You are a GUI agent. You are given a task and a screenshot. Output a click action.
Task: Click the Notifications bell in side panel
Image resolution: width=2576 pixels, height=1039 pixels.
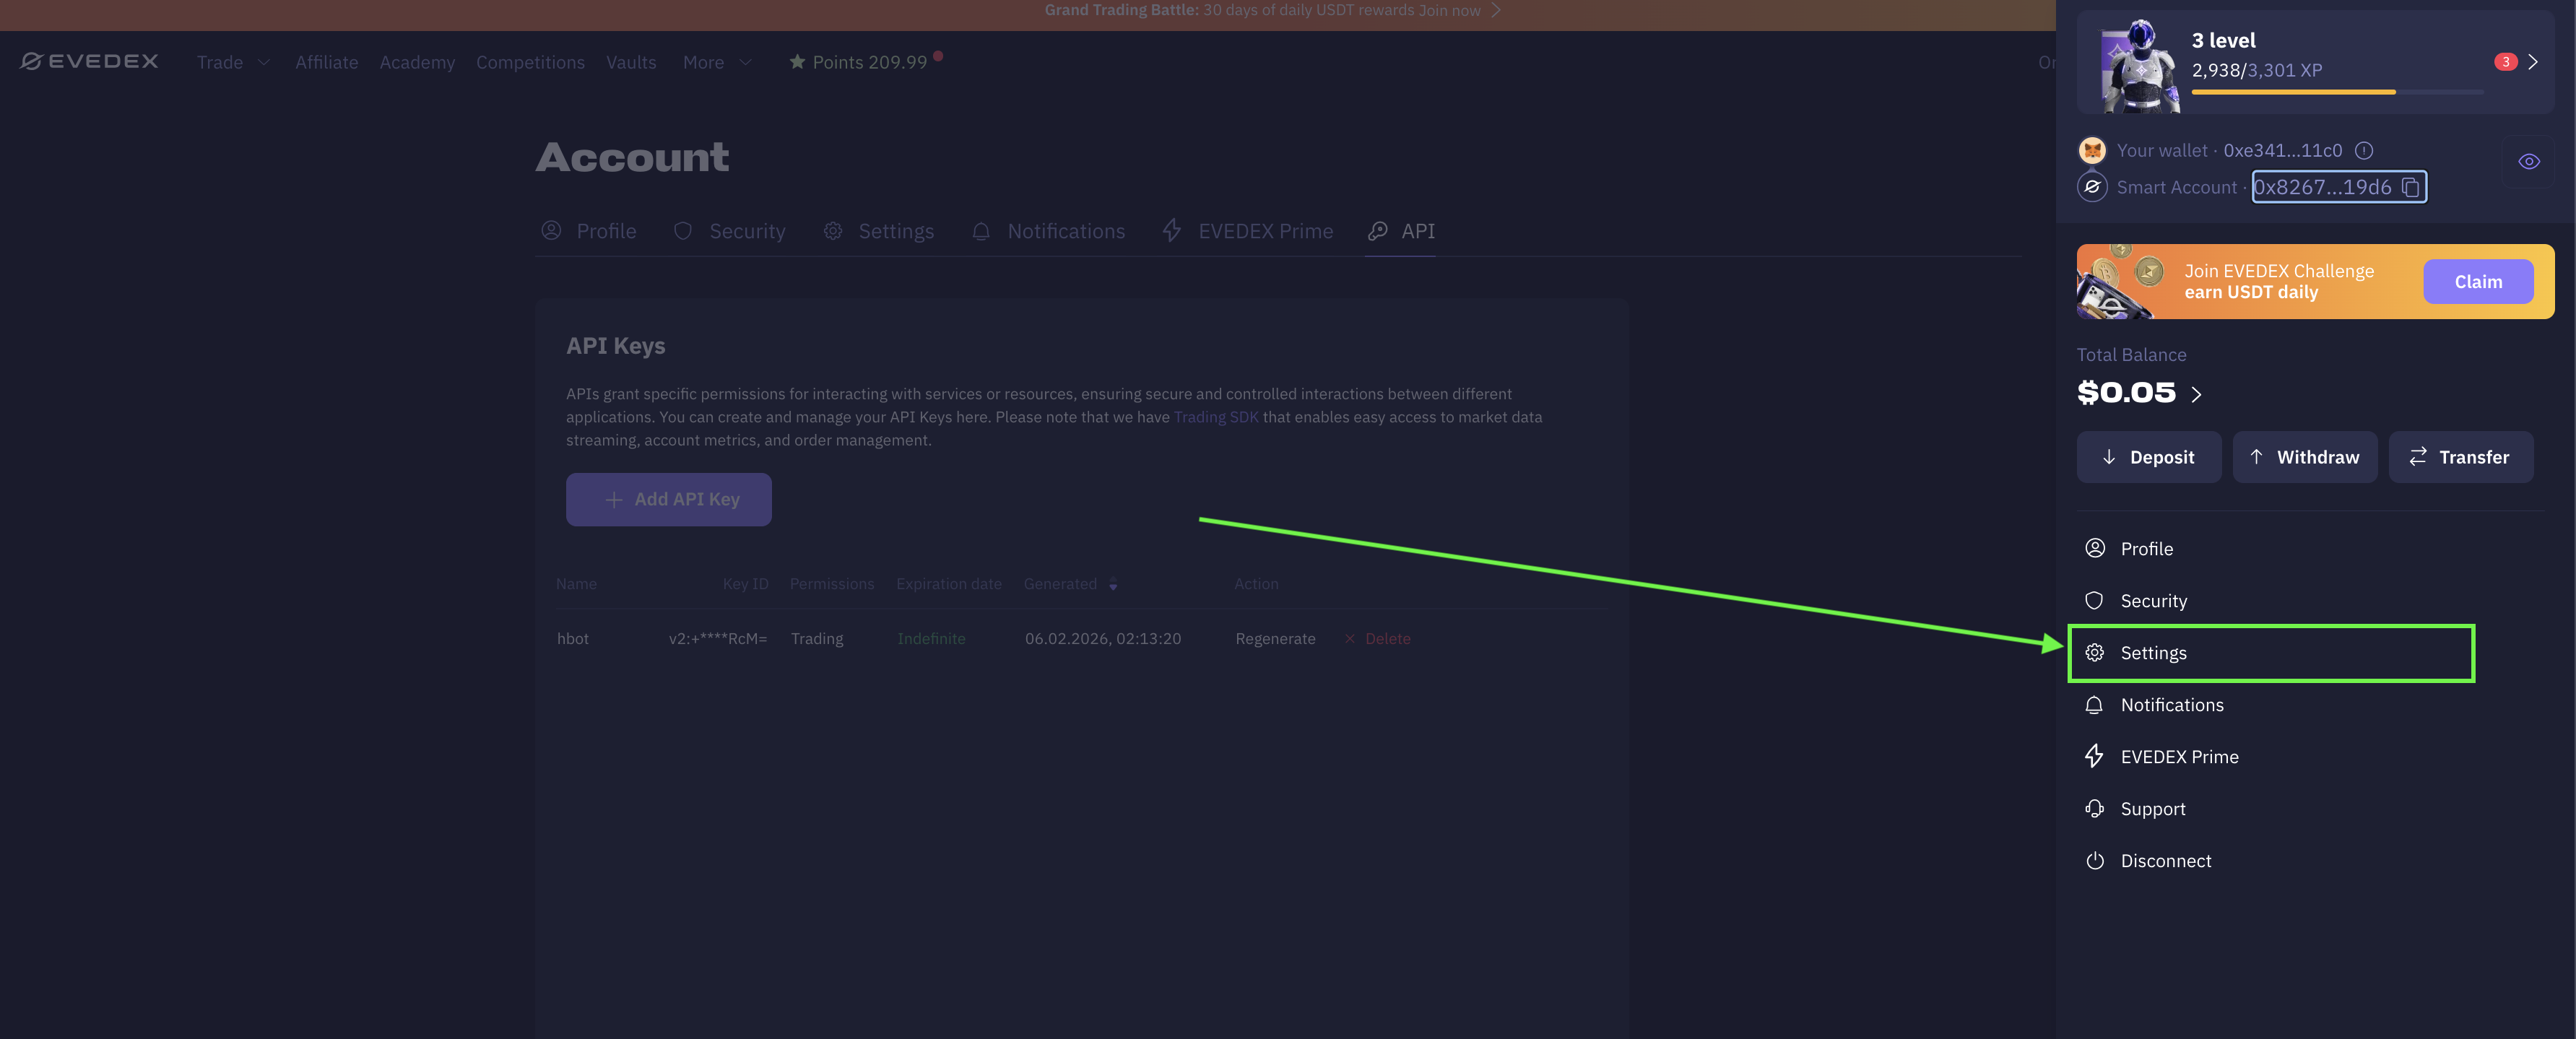point(2095,705)
